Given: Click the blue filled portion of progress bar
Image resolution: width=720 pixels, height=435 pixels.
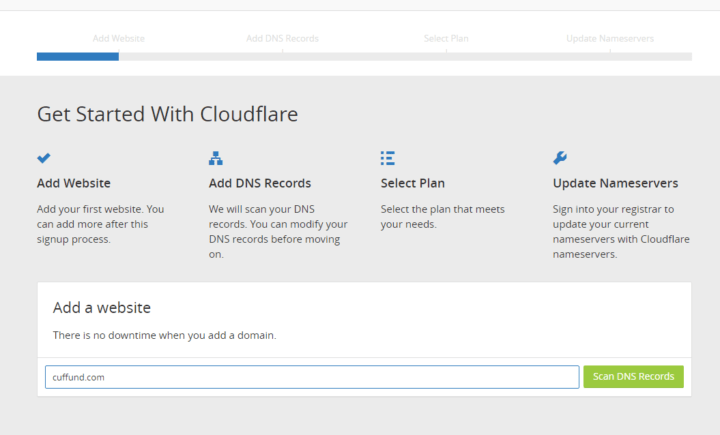Looking at the screenshot, I should (x=78, y=56).
